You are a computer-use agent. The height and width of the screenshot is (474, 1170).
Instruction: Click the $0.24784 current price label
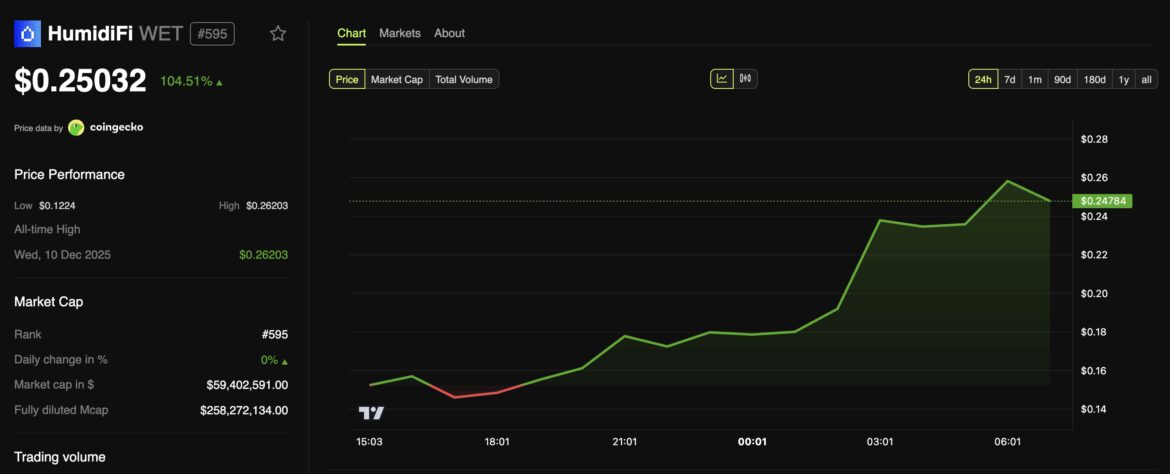pyautogui.click(x=1105, y=201)
